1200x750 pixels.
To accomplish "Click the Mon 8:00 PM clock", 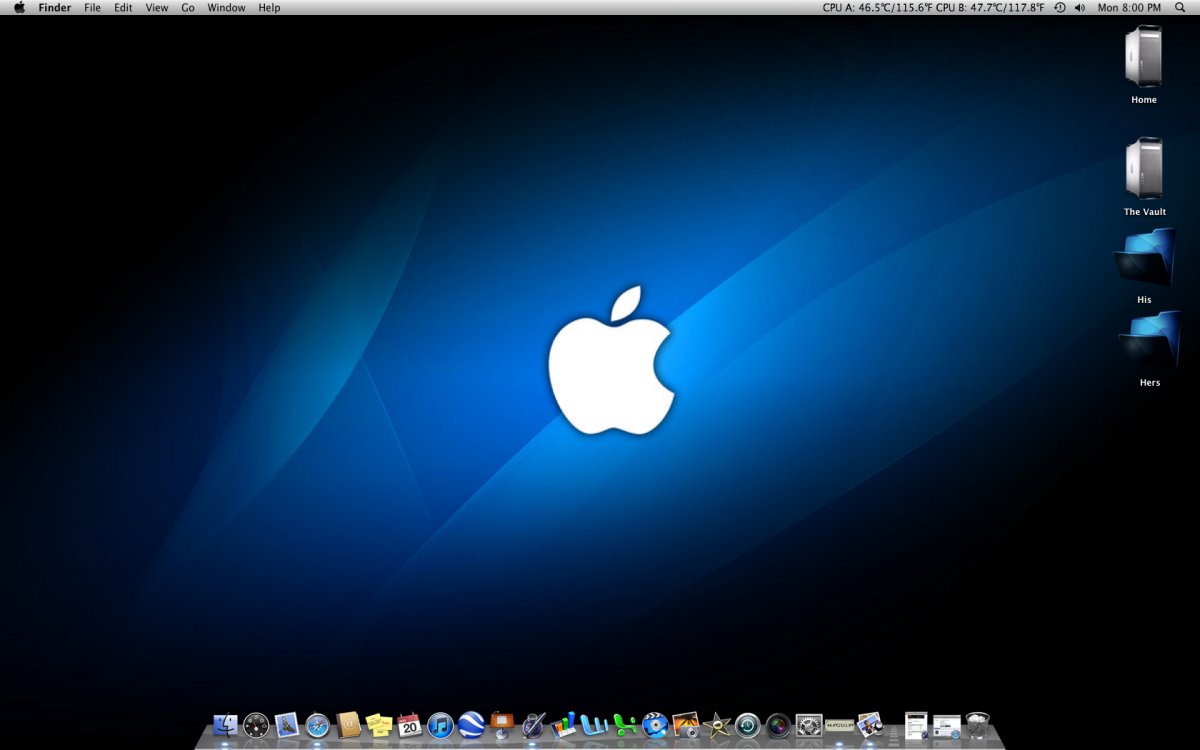I will pyautogui.click(x=1129, y=7).
